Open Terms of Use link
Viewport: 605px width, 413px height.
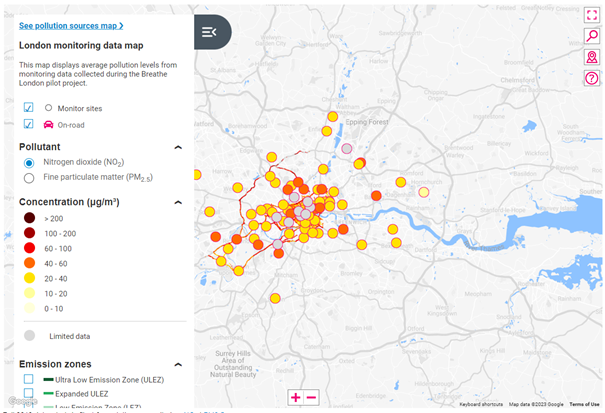(584, 404)
